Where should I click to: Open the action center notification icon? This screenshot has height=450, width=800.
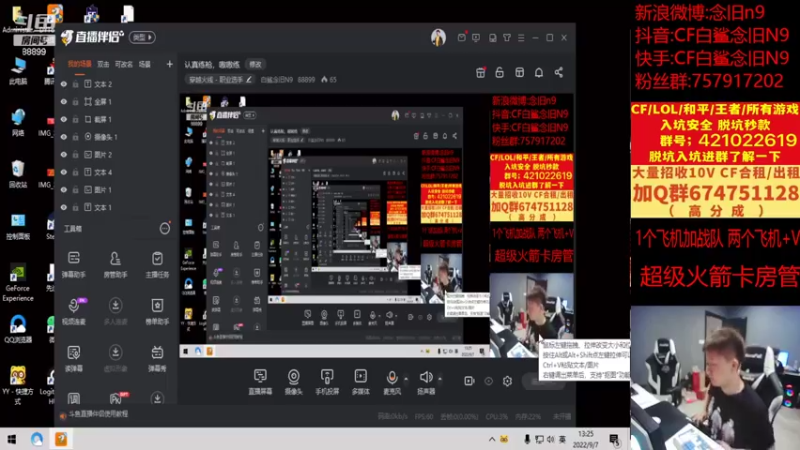pyautogui.click(x=615, y=439)
